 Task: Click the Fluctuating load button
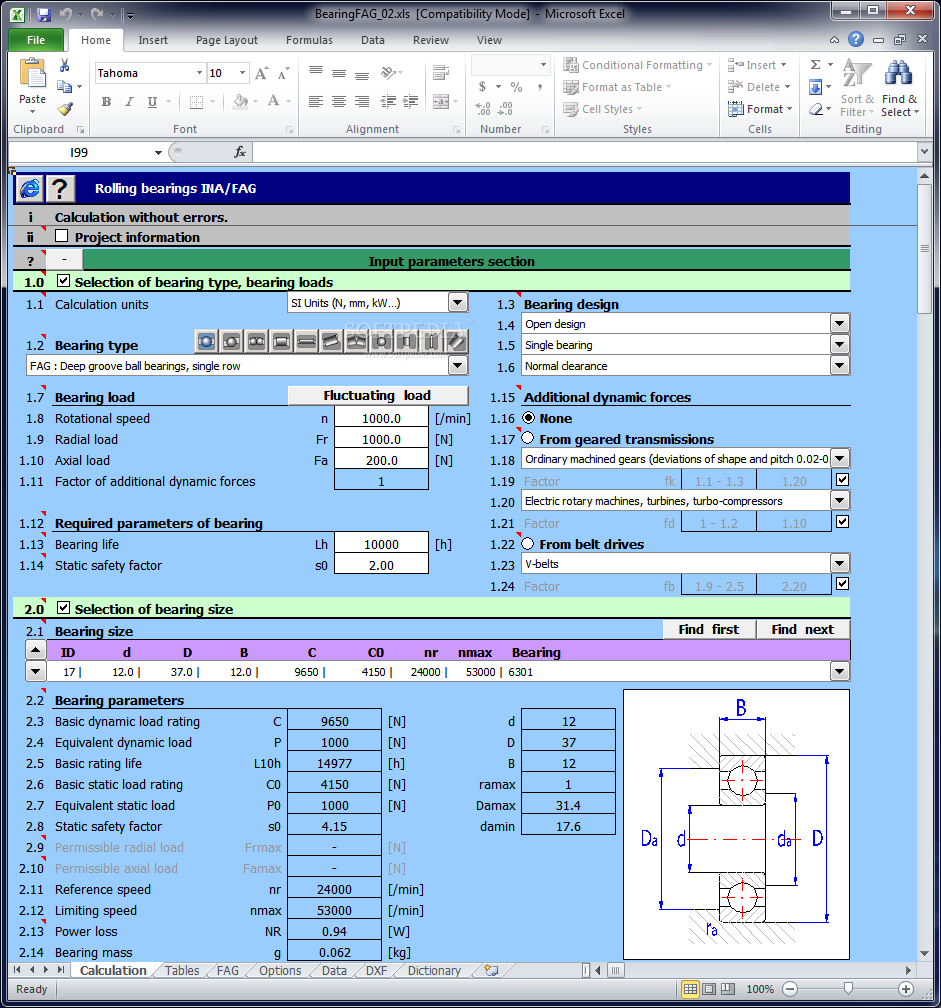377,395
